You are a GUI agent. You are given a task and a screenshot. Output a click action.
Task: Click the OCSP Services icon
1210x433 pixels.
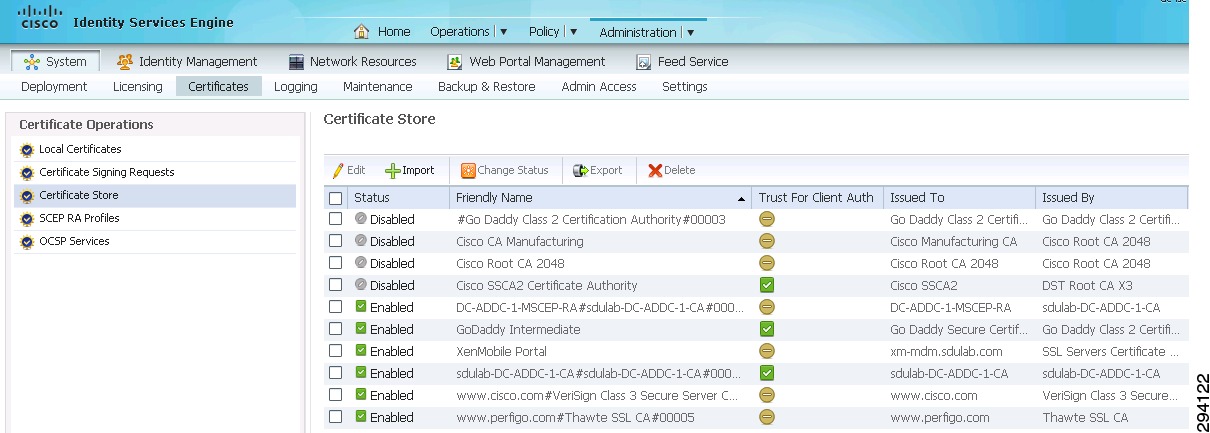point(28,242)
